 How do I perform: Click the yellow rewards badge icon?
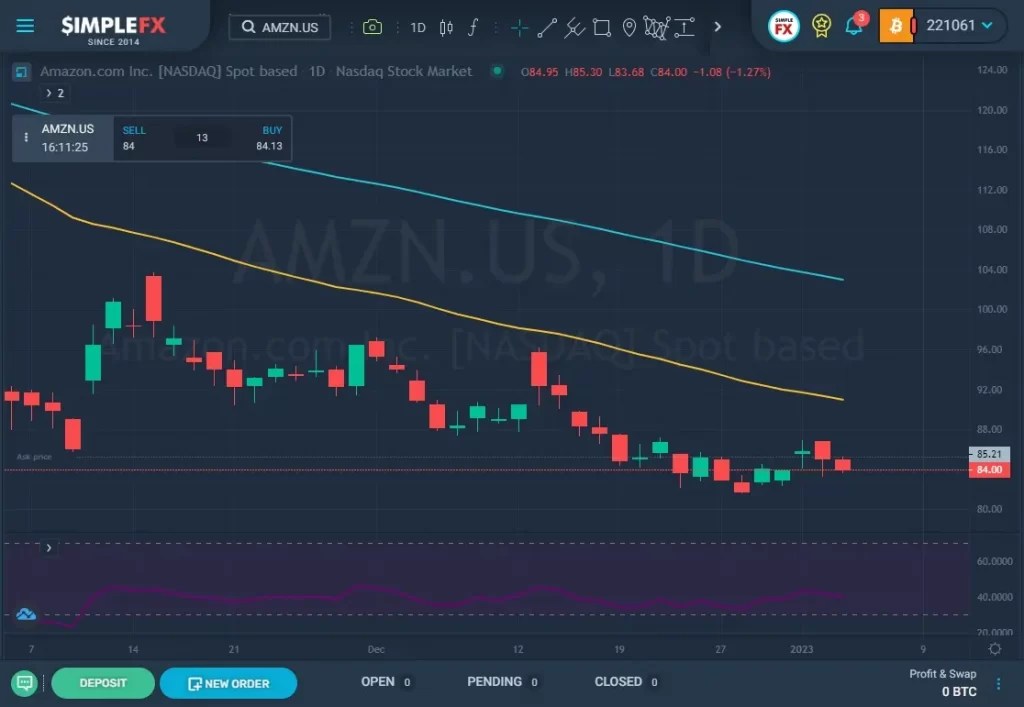coord(820,27)
